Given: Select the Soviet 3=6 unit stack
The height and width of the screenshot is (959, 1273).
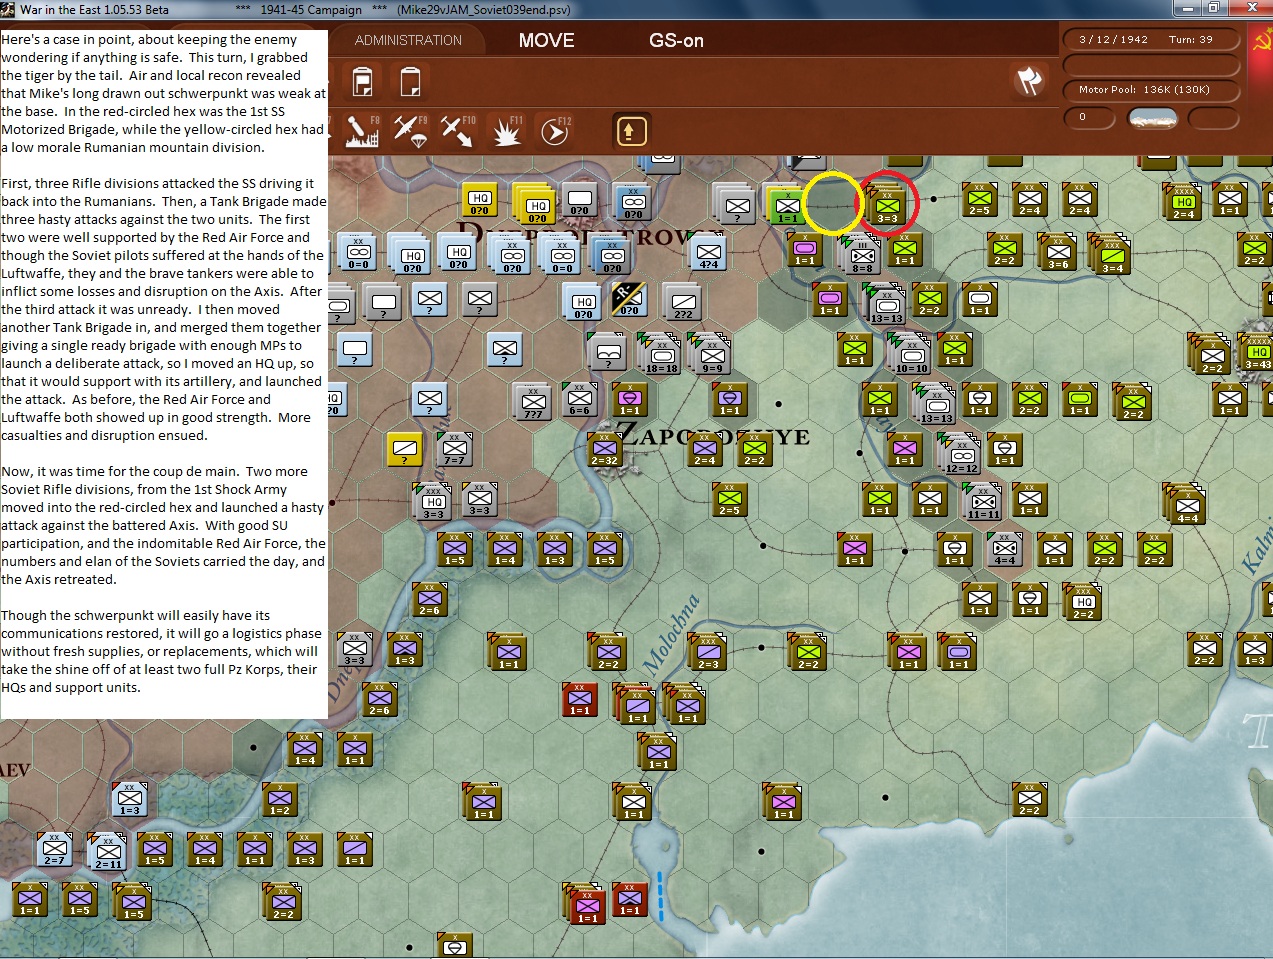Looking at the screenshot, I should (1056, 252).
